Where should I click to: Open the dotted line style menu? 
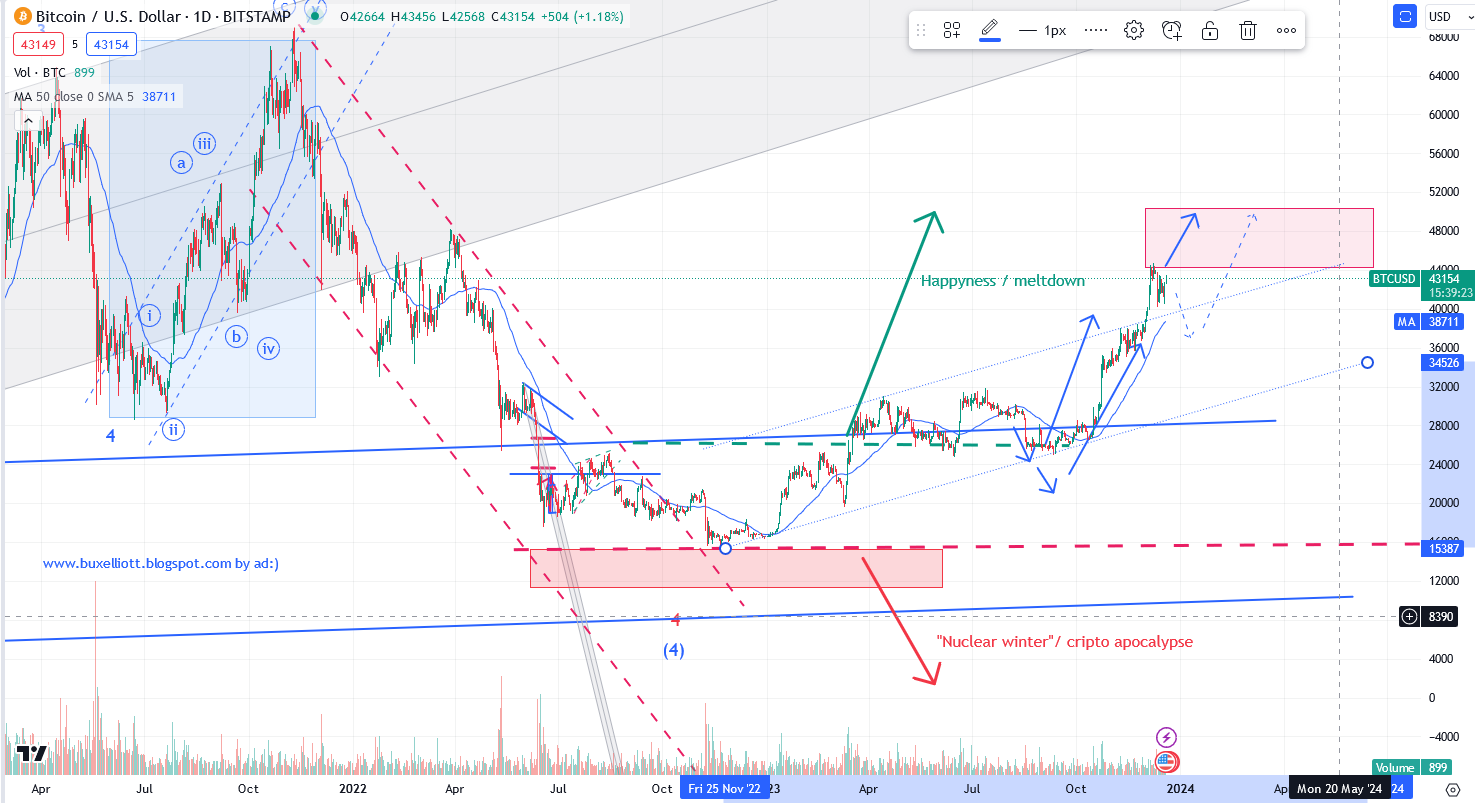(1096, 30)
